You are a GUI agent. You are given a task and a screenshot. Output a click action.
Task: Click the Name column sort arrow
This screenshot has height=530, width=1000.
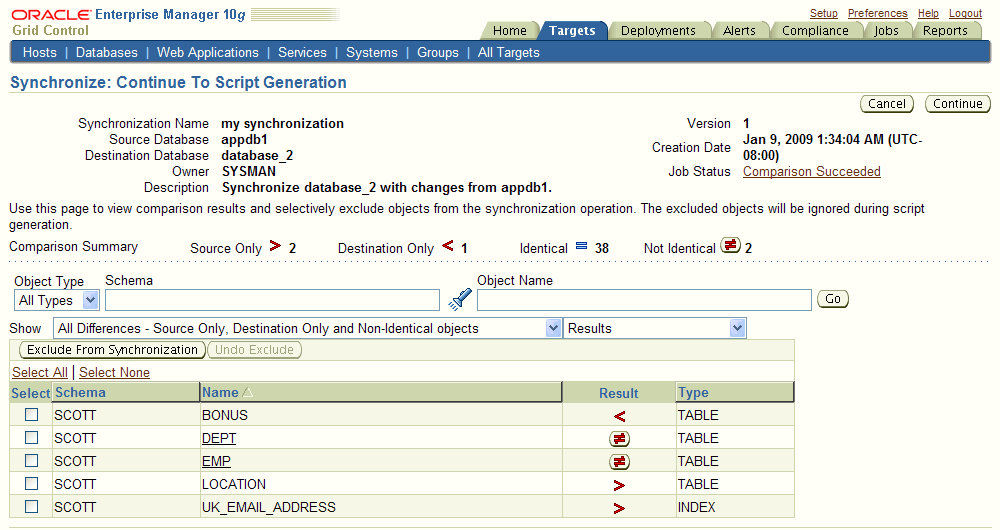[x=247, y=393]
